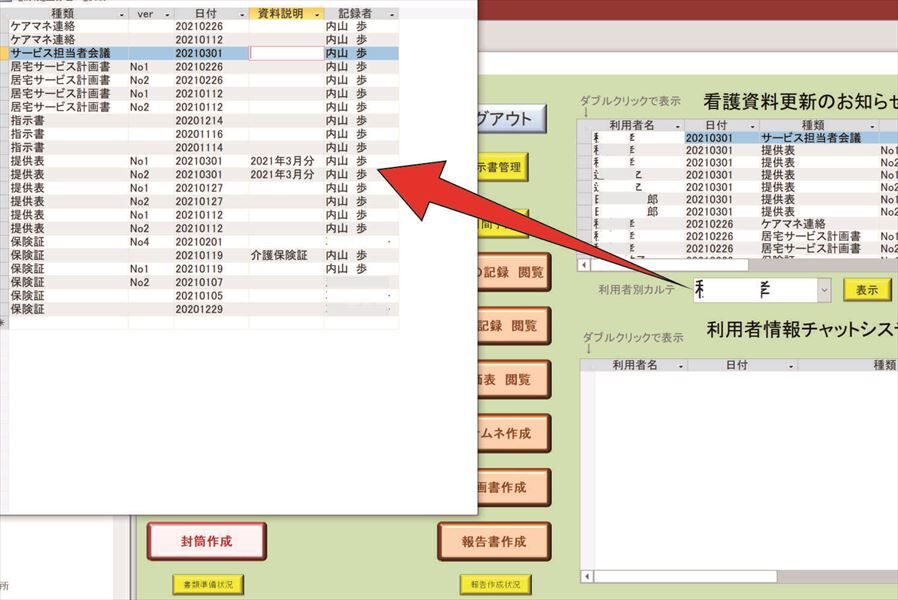The height and width of the screenshot is (600, 898).
Task: Select the サービス担当者会議 row in popup table
Action: click(x=204, y=53)
